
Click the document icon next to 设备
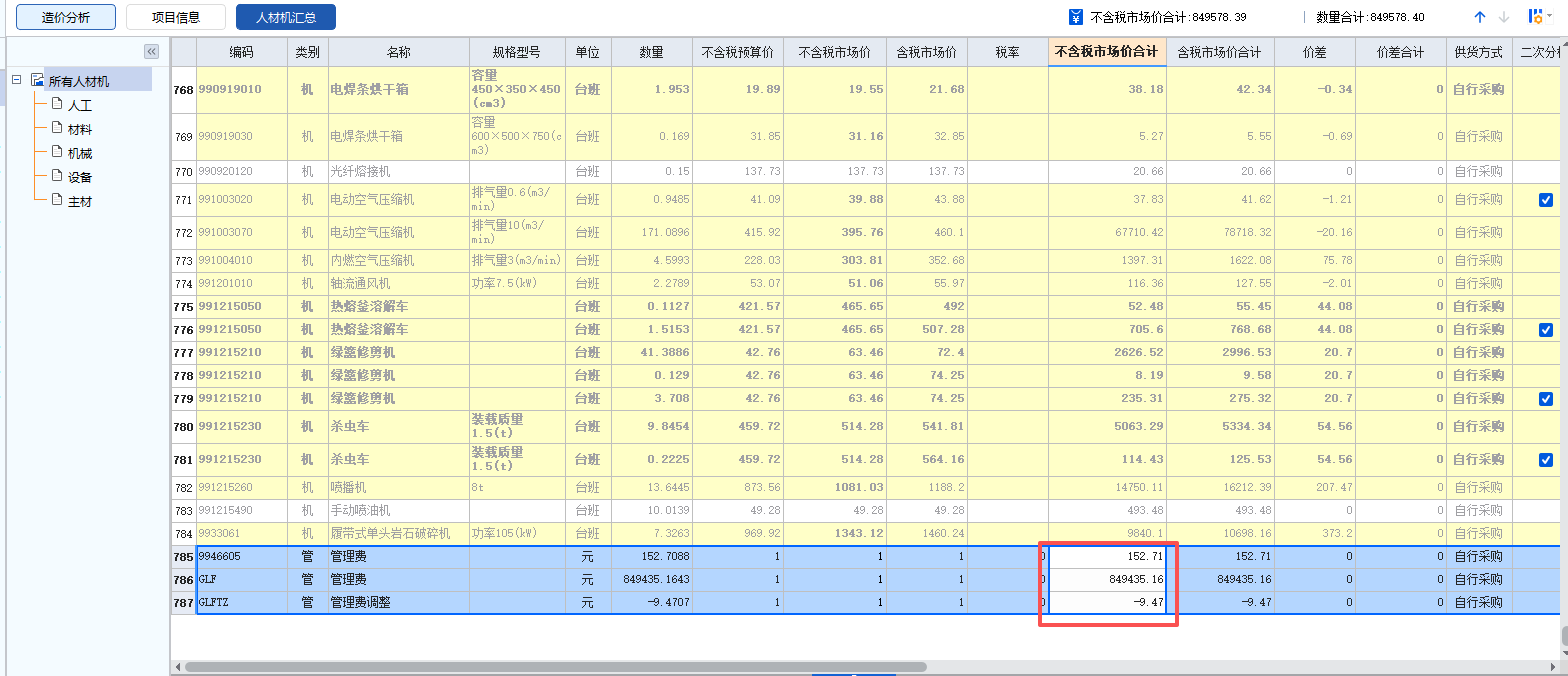57,176
